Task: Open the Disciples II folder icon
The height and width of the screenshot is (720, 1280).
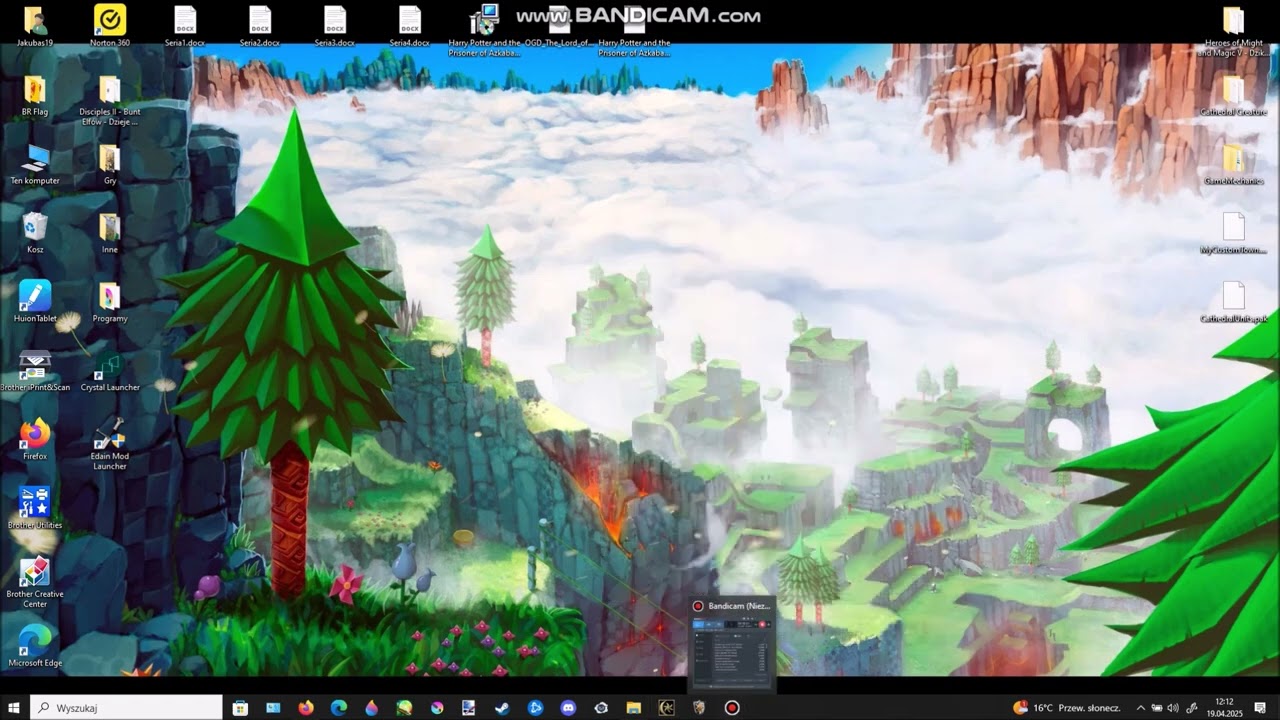Action: (x=110, y=100)
